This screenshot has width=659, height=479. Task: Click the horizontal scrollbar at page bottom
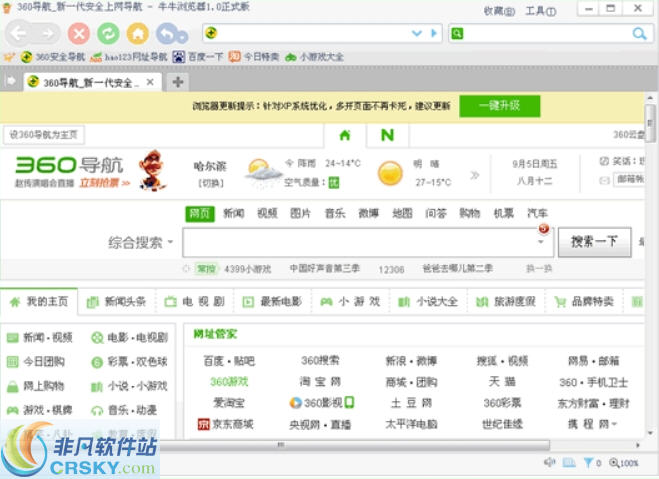click(353, 445)
